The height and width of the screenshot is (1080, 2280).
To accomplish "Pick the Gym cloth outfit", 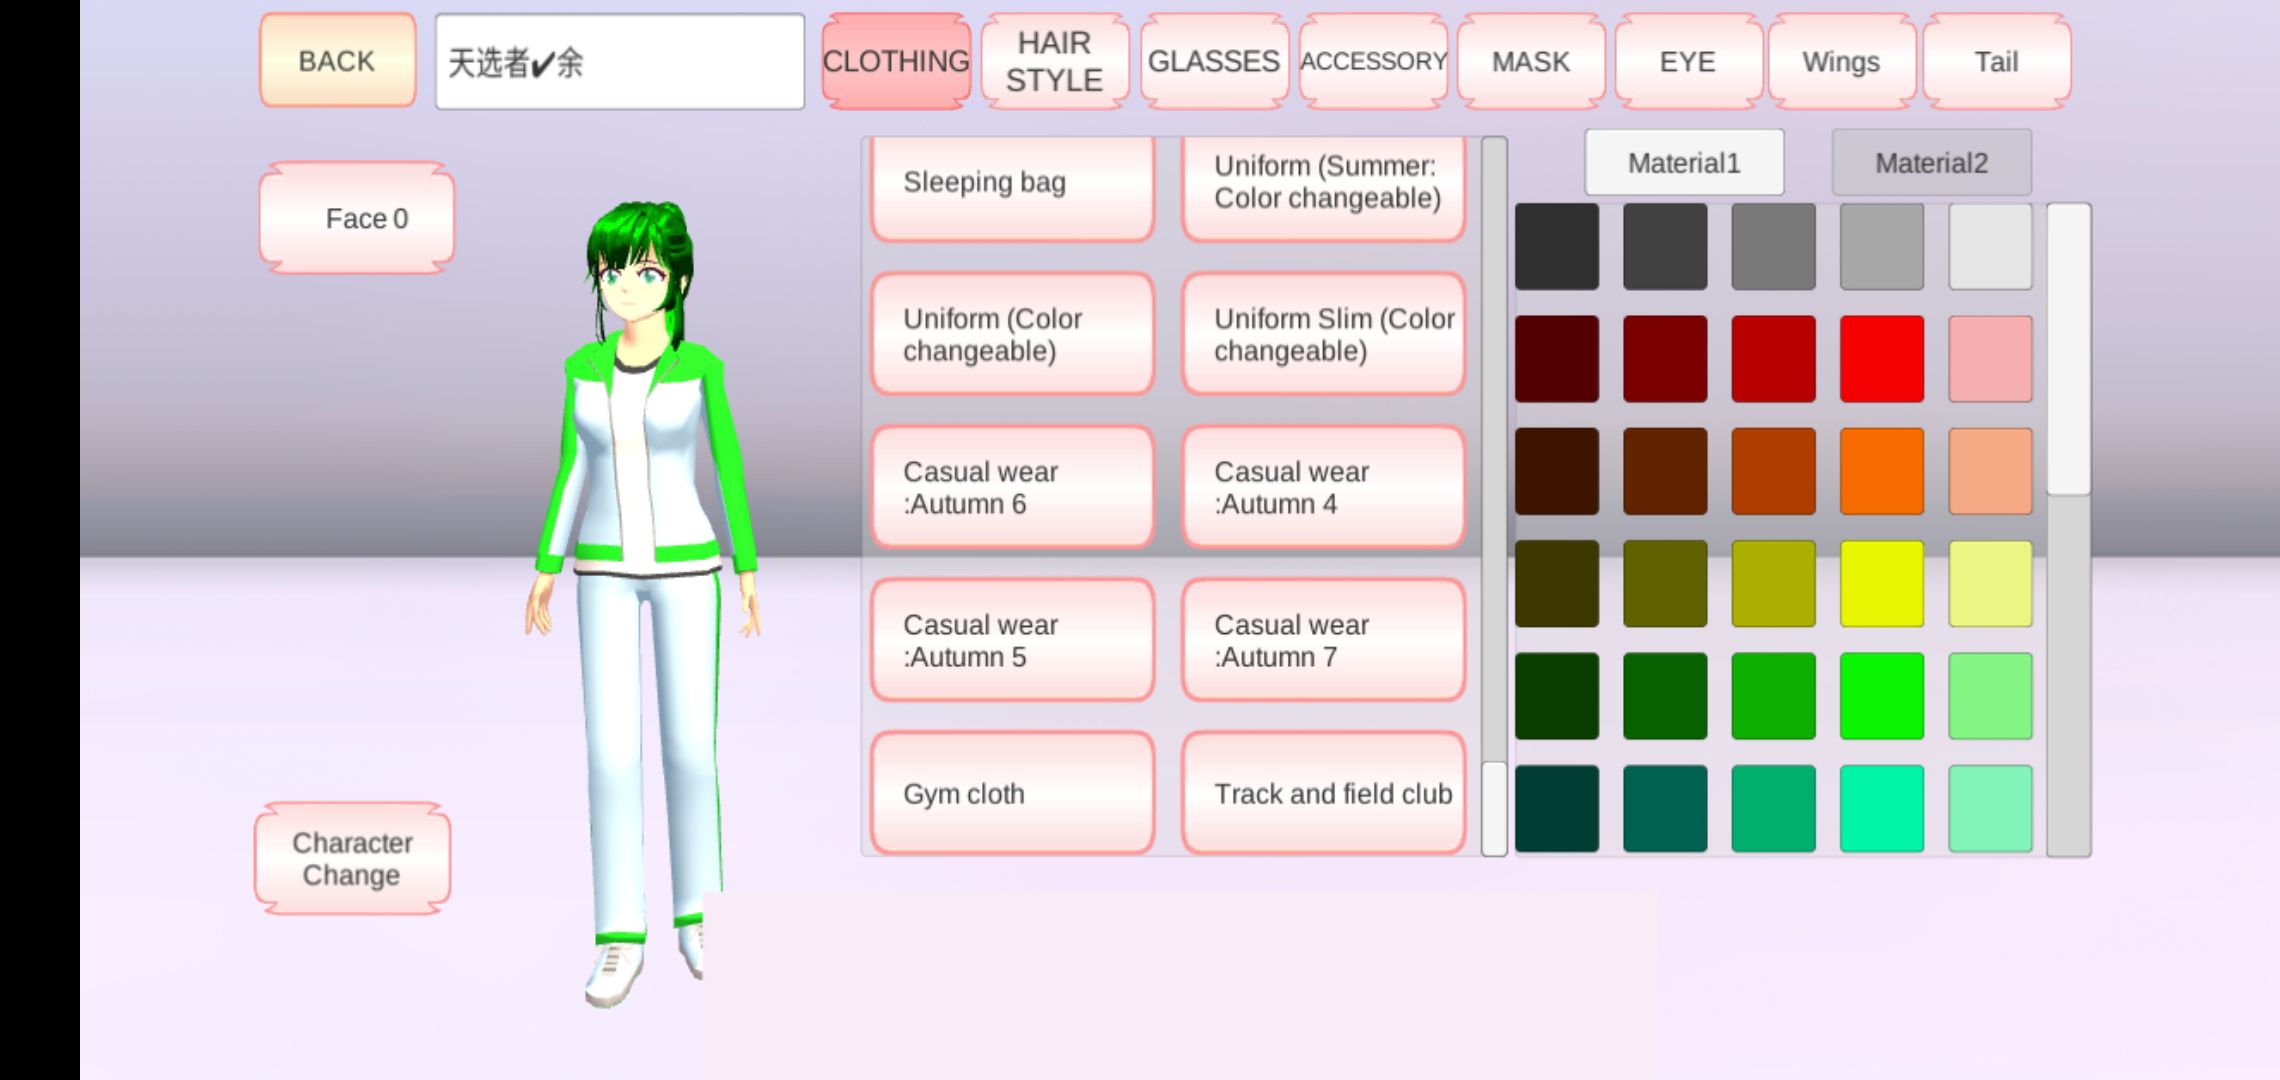I will [x=1012, y=793].
